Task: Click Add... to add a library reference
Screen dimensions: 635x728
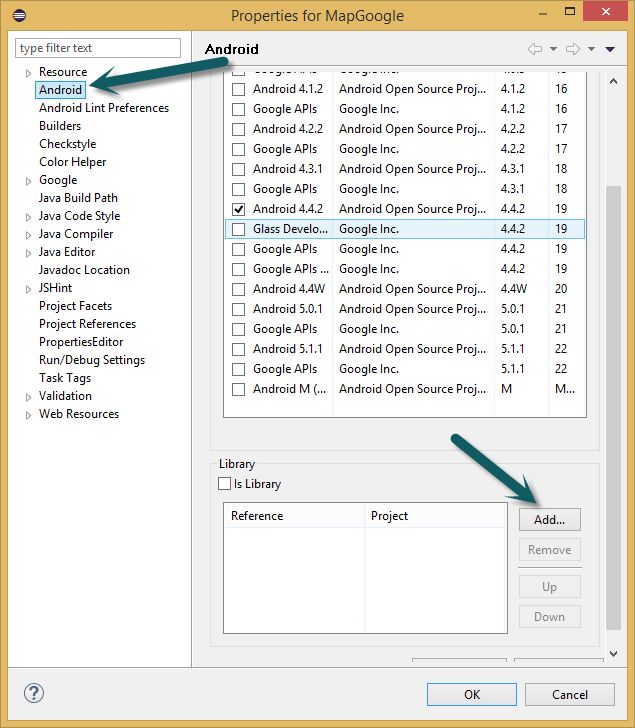Action: click(x=550, y=520)
